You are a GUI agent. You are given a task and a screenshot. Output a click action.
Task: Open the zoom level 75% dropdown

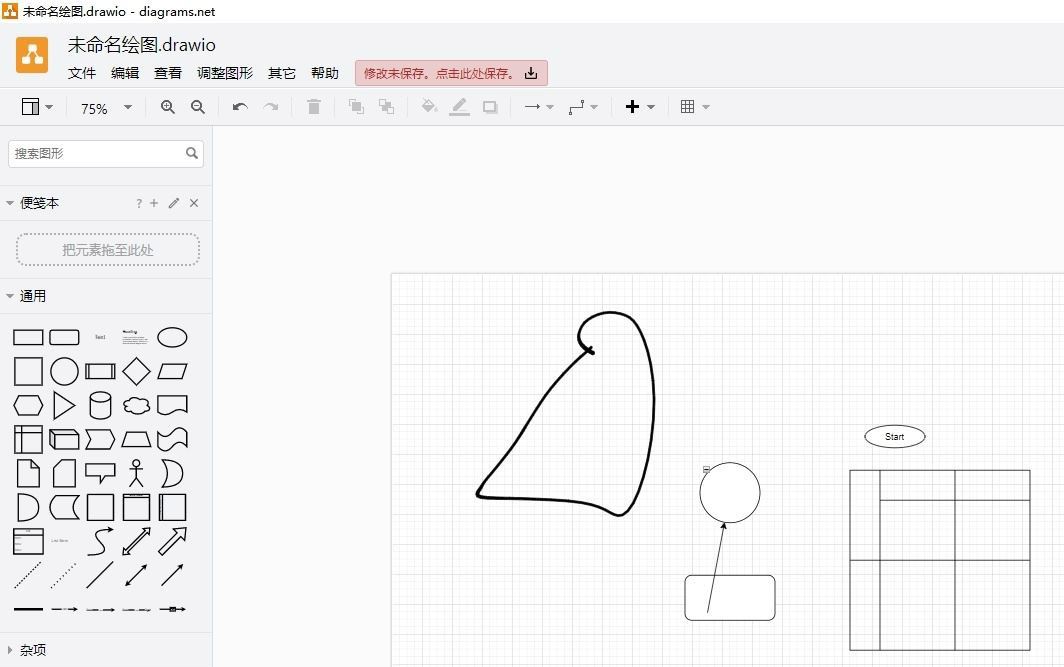pos(104,107)
